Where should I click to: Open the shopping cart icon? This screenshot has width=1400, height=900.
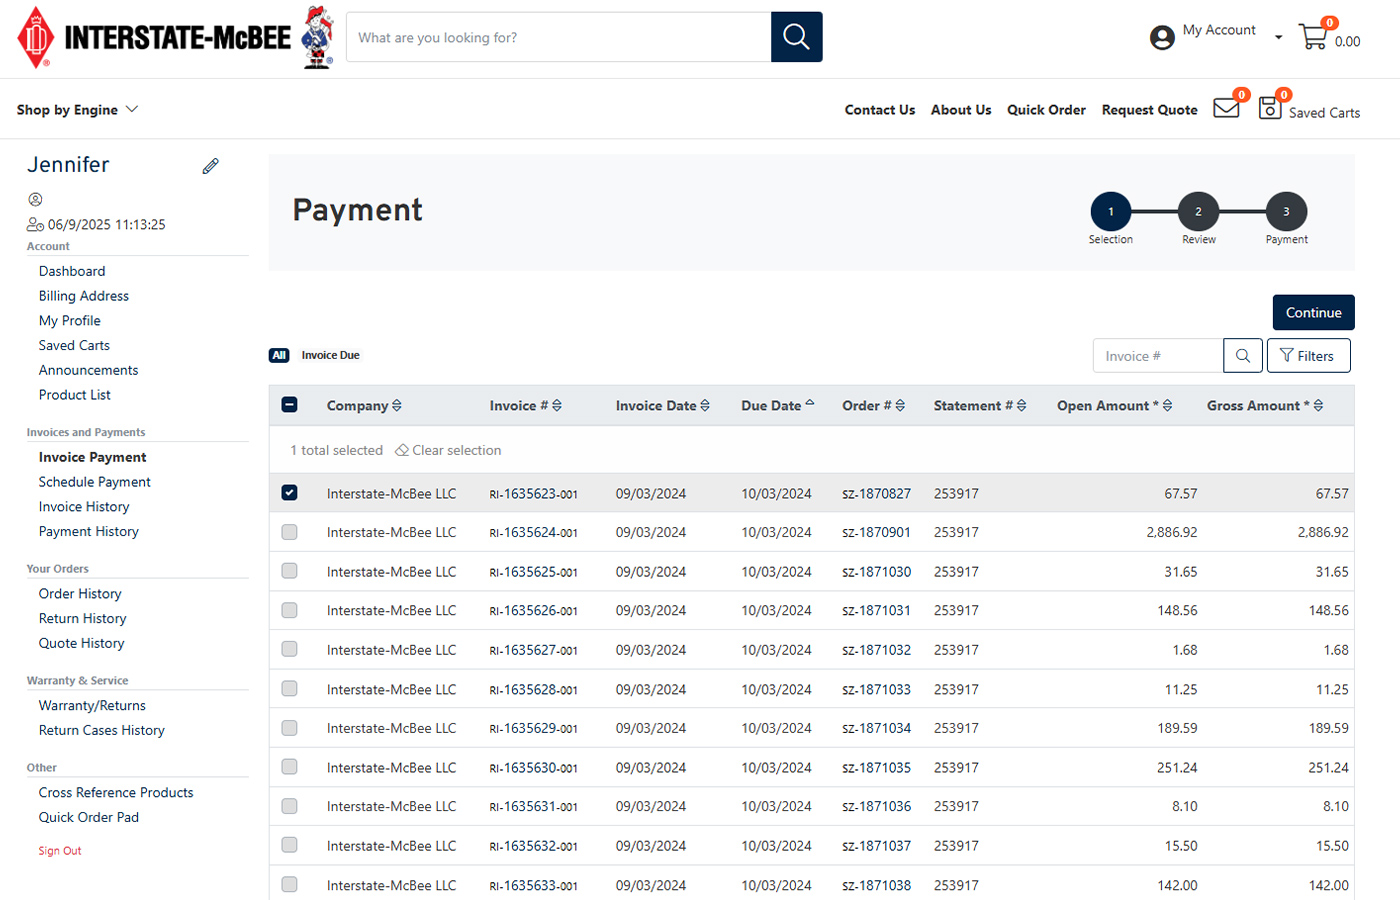click(x=1313, y=37)
